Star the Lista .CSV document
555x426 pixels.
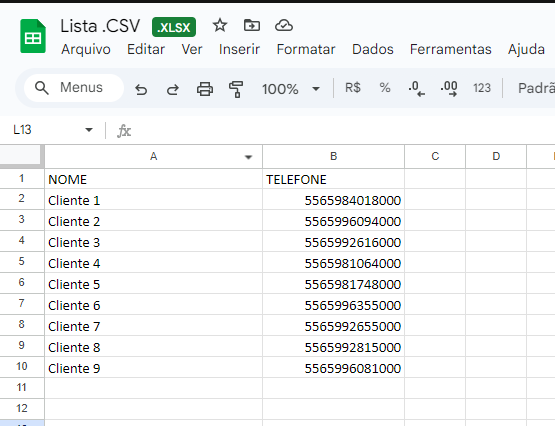220,25
